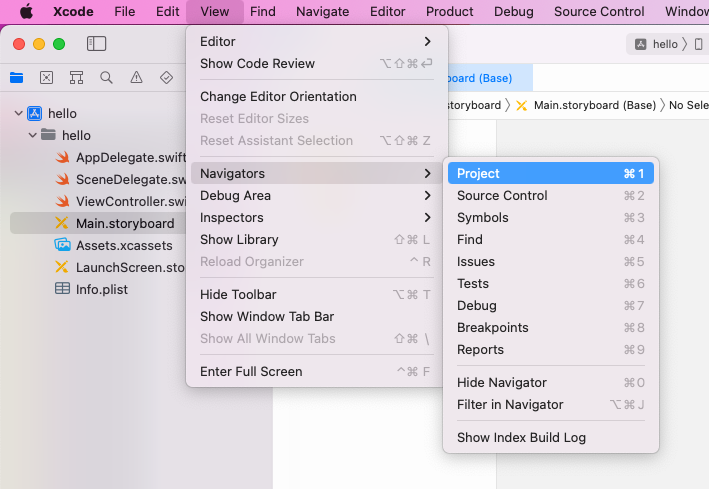Open the Xcode menu

tap(73, 11)
